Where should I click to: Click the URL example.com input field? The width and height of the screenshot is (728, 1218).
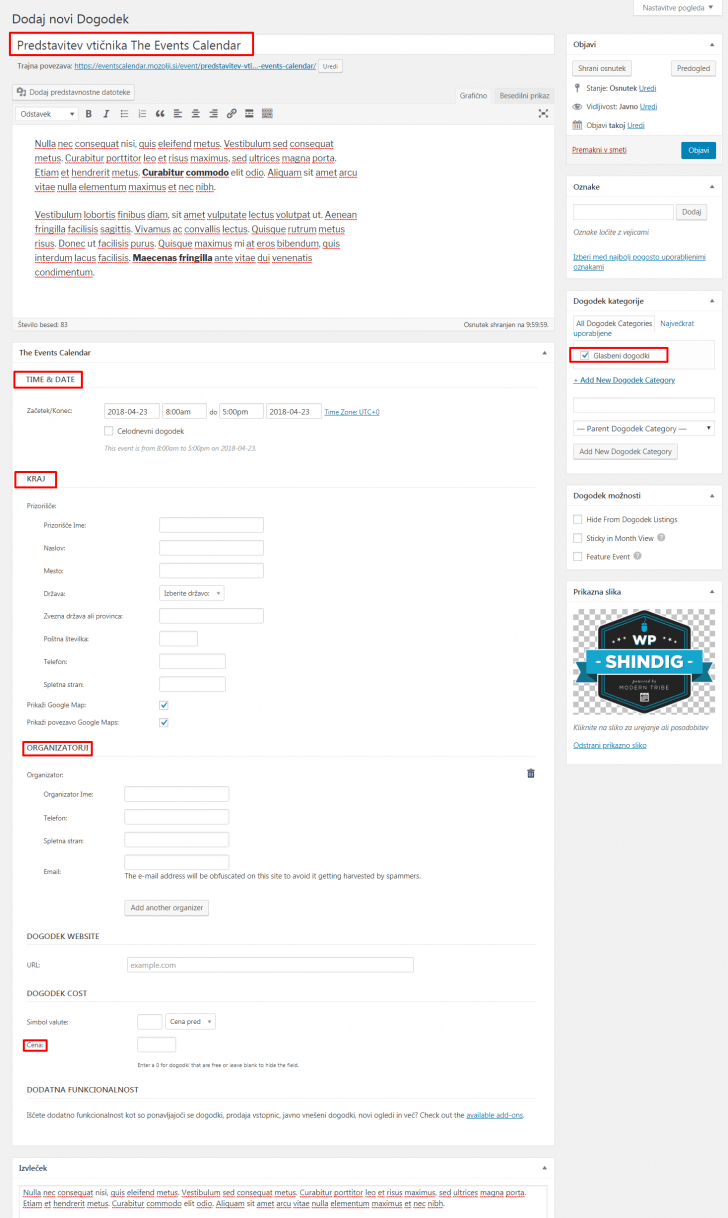pyautogui.click(x=270, y=965)
